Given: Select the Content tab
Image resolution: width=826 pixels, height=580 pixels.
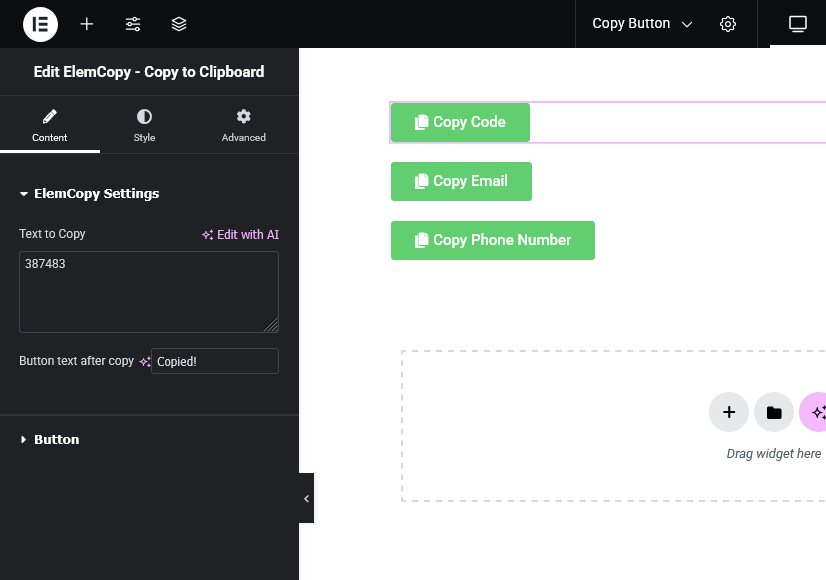Looking at the screenshot, I should pyautogui.click(x=50, y=125).
